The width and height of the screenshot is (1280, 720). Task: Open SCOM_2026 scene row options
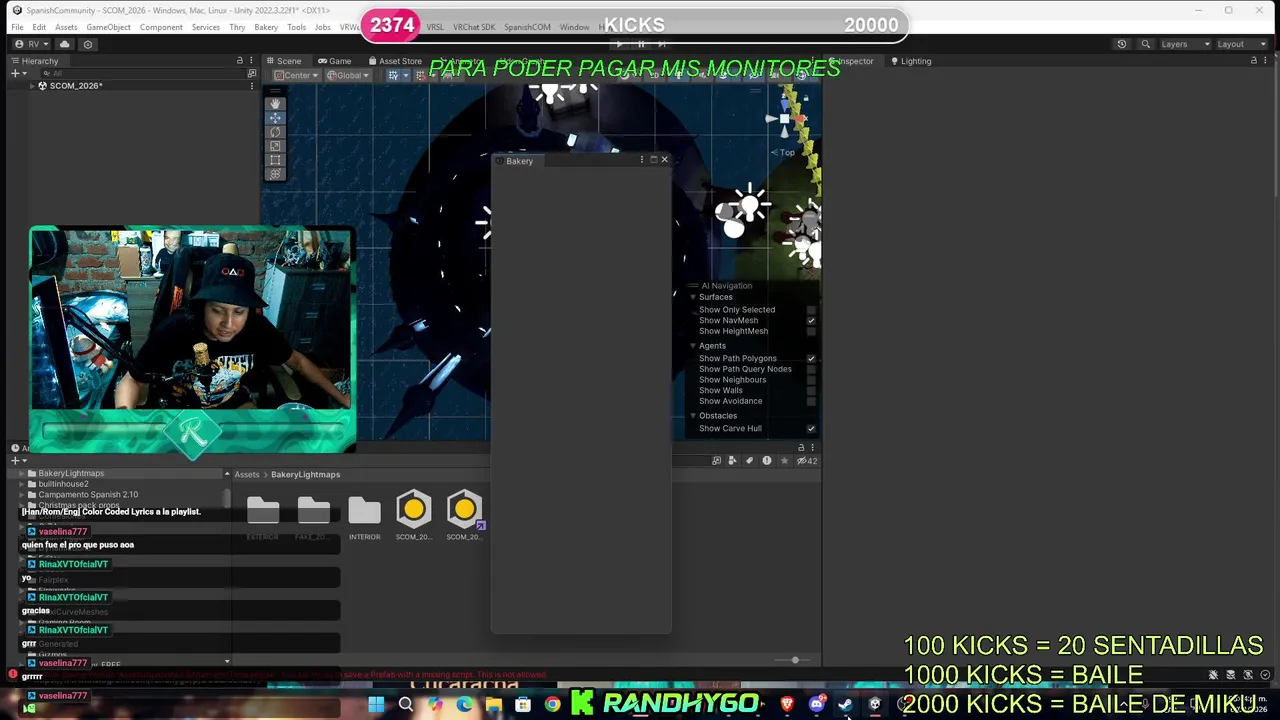tap(252, 86)
